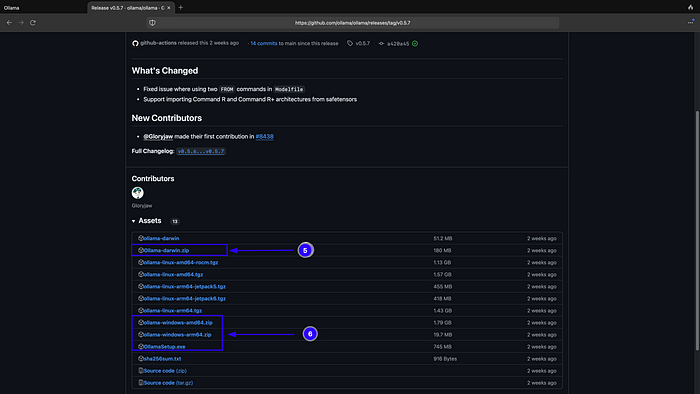The image size is (700, 394).
Task: Download Source code (zip)
Action: (x=165, y=371)
